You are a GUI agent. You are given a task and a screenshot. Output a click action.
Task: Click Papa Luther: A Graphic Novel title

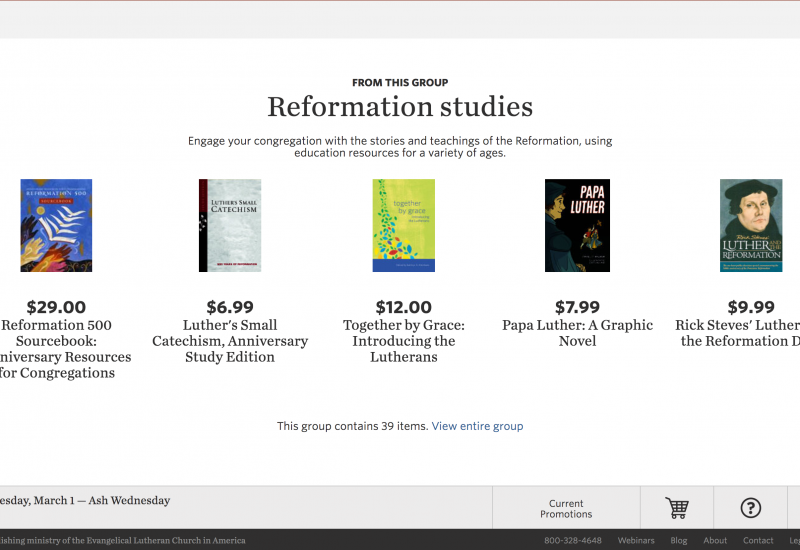pyautogui.click(x=577, y=333)
